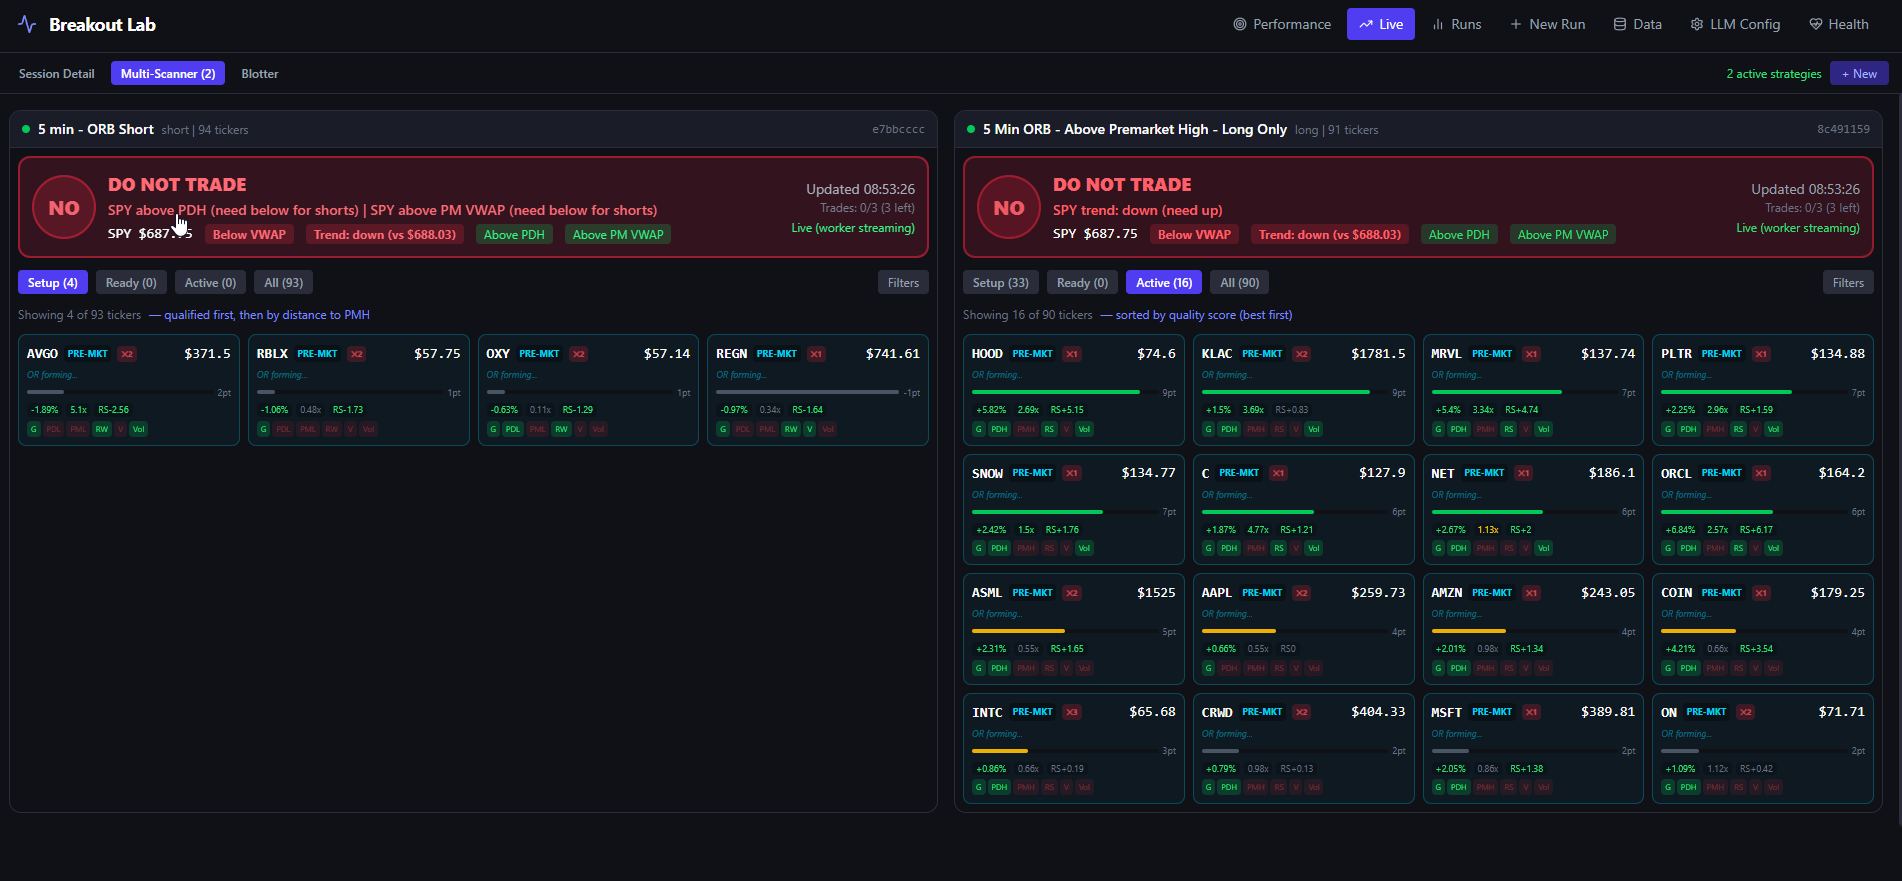Click the green status dot beside 5 min - ORB Short

26,129
